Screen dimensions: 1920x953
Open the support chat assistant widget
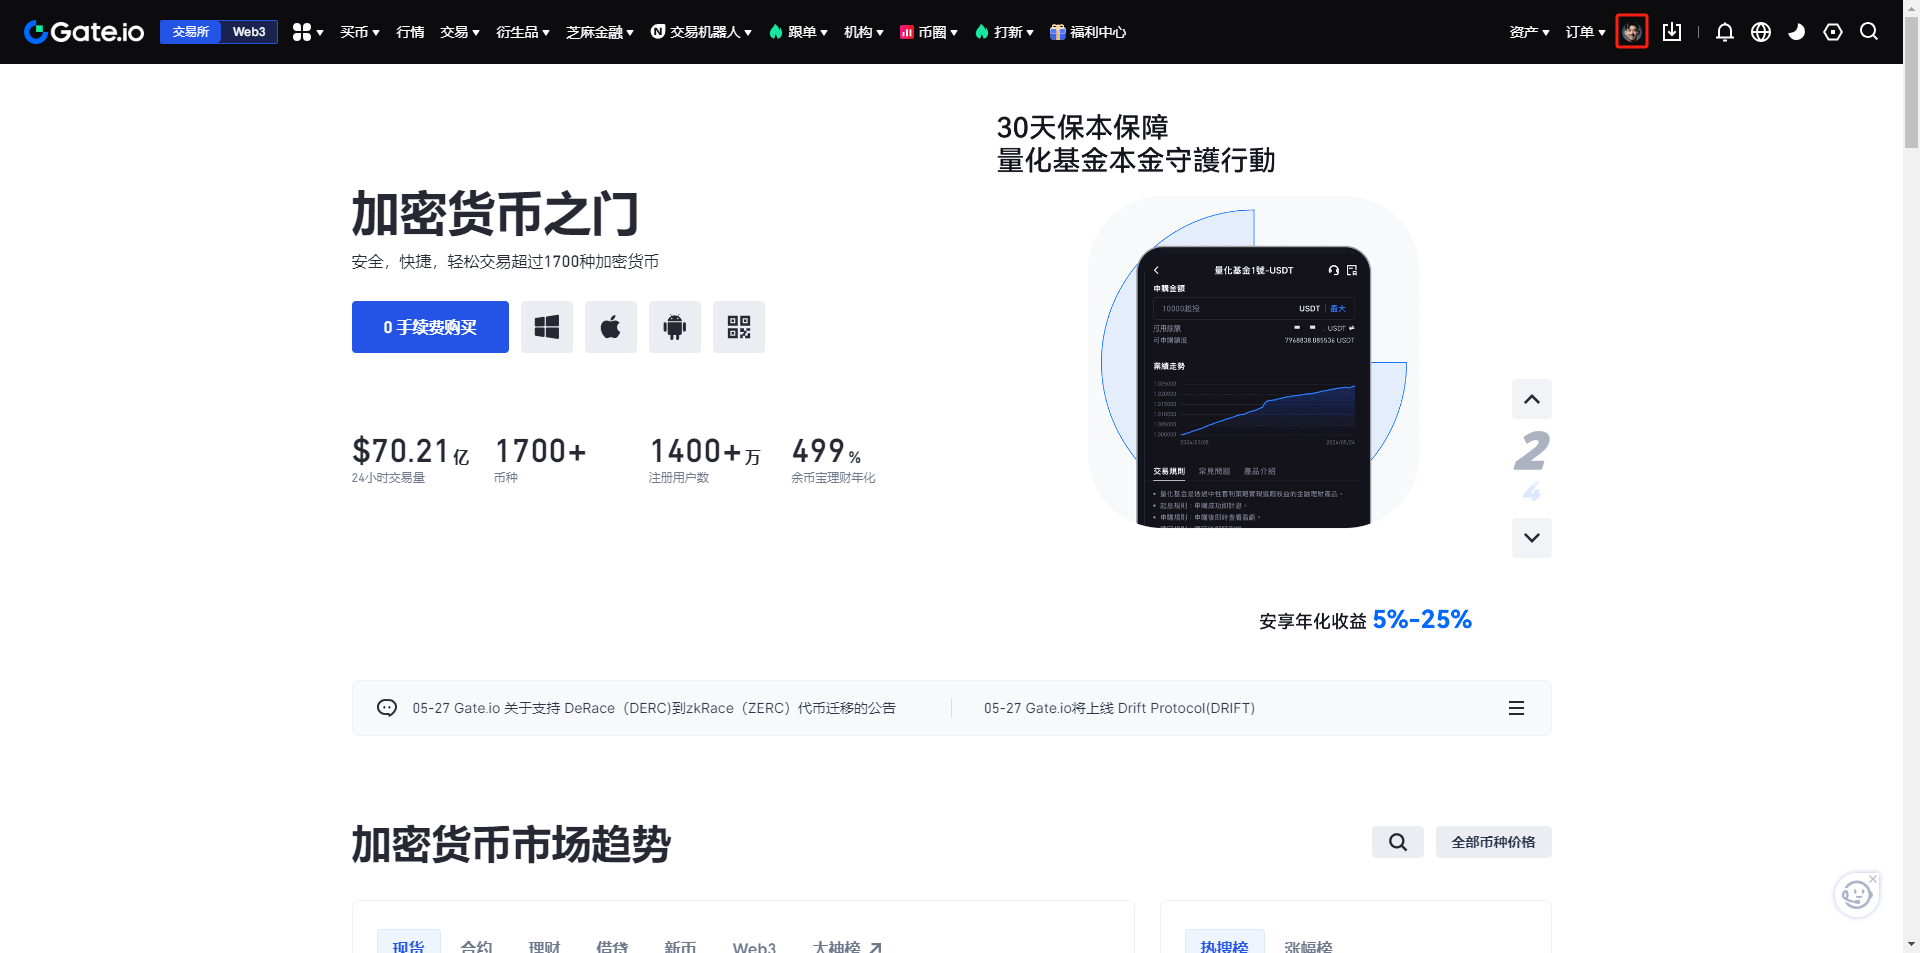1857,894
